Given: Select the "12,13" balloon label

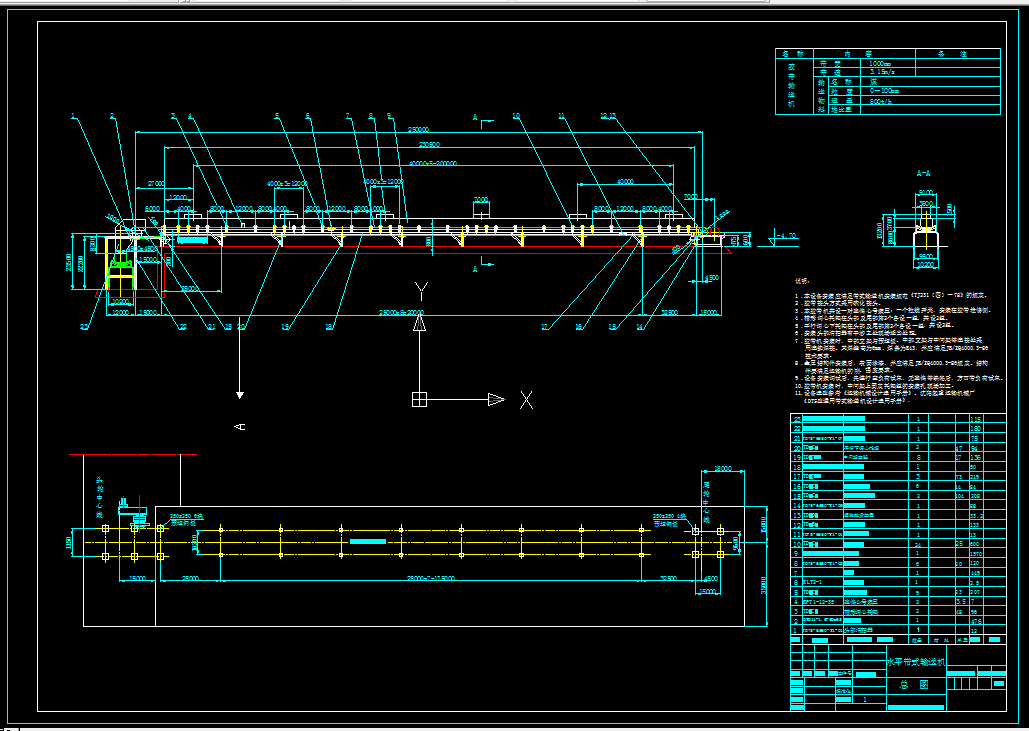Looking at the screenshot, I should 608,116.
